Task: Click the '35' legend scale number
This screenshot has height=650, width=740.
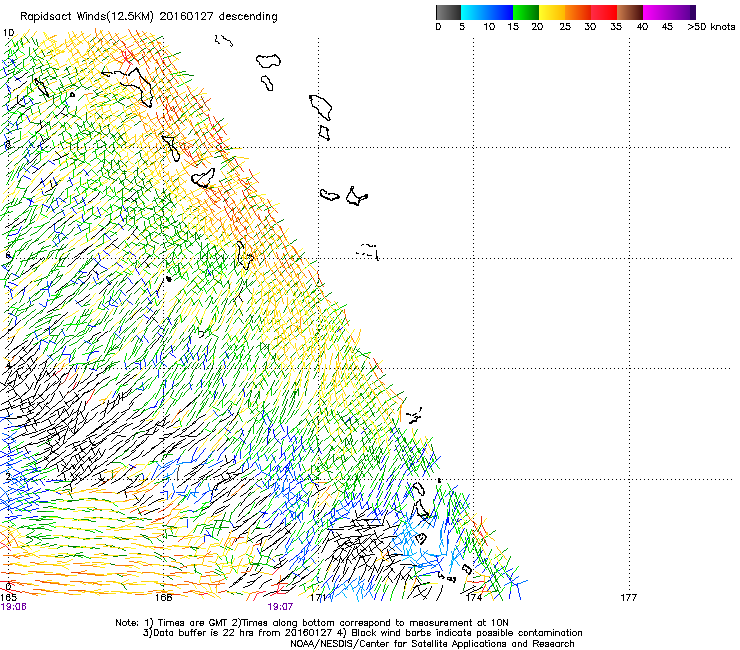Action: (x=616, y=27)
